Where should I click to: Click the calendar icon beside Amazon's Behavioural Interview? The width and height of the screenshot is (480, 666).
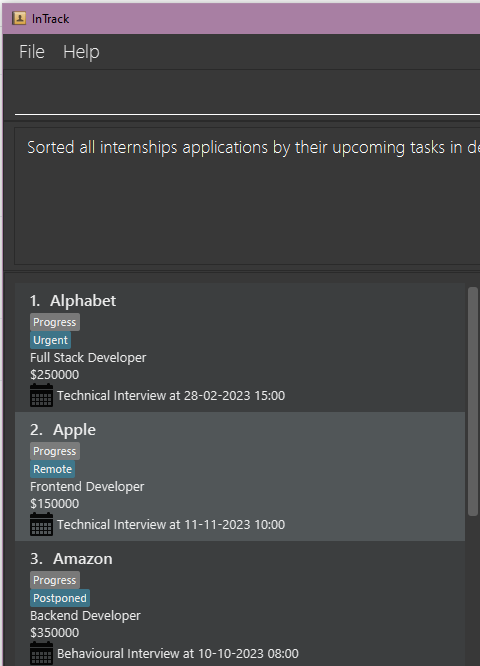[42, 653]
